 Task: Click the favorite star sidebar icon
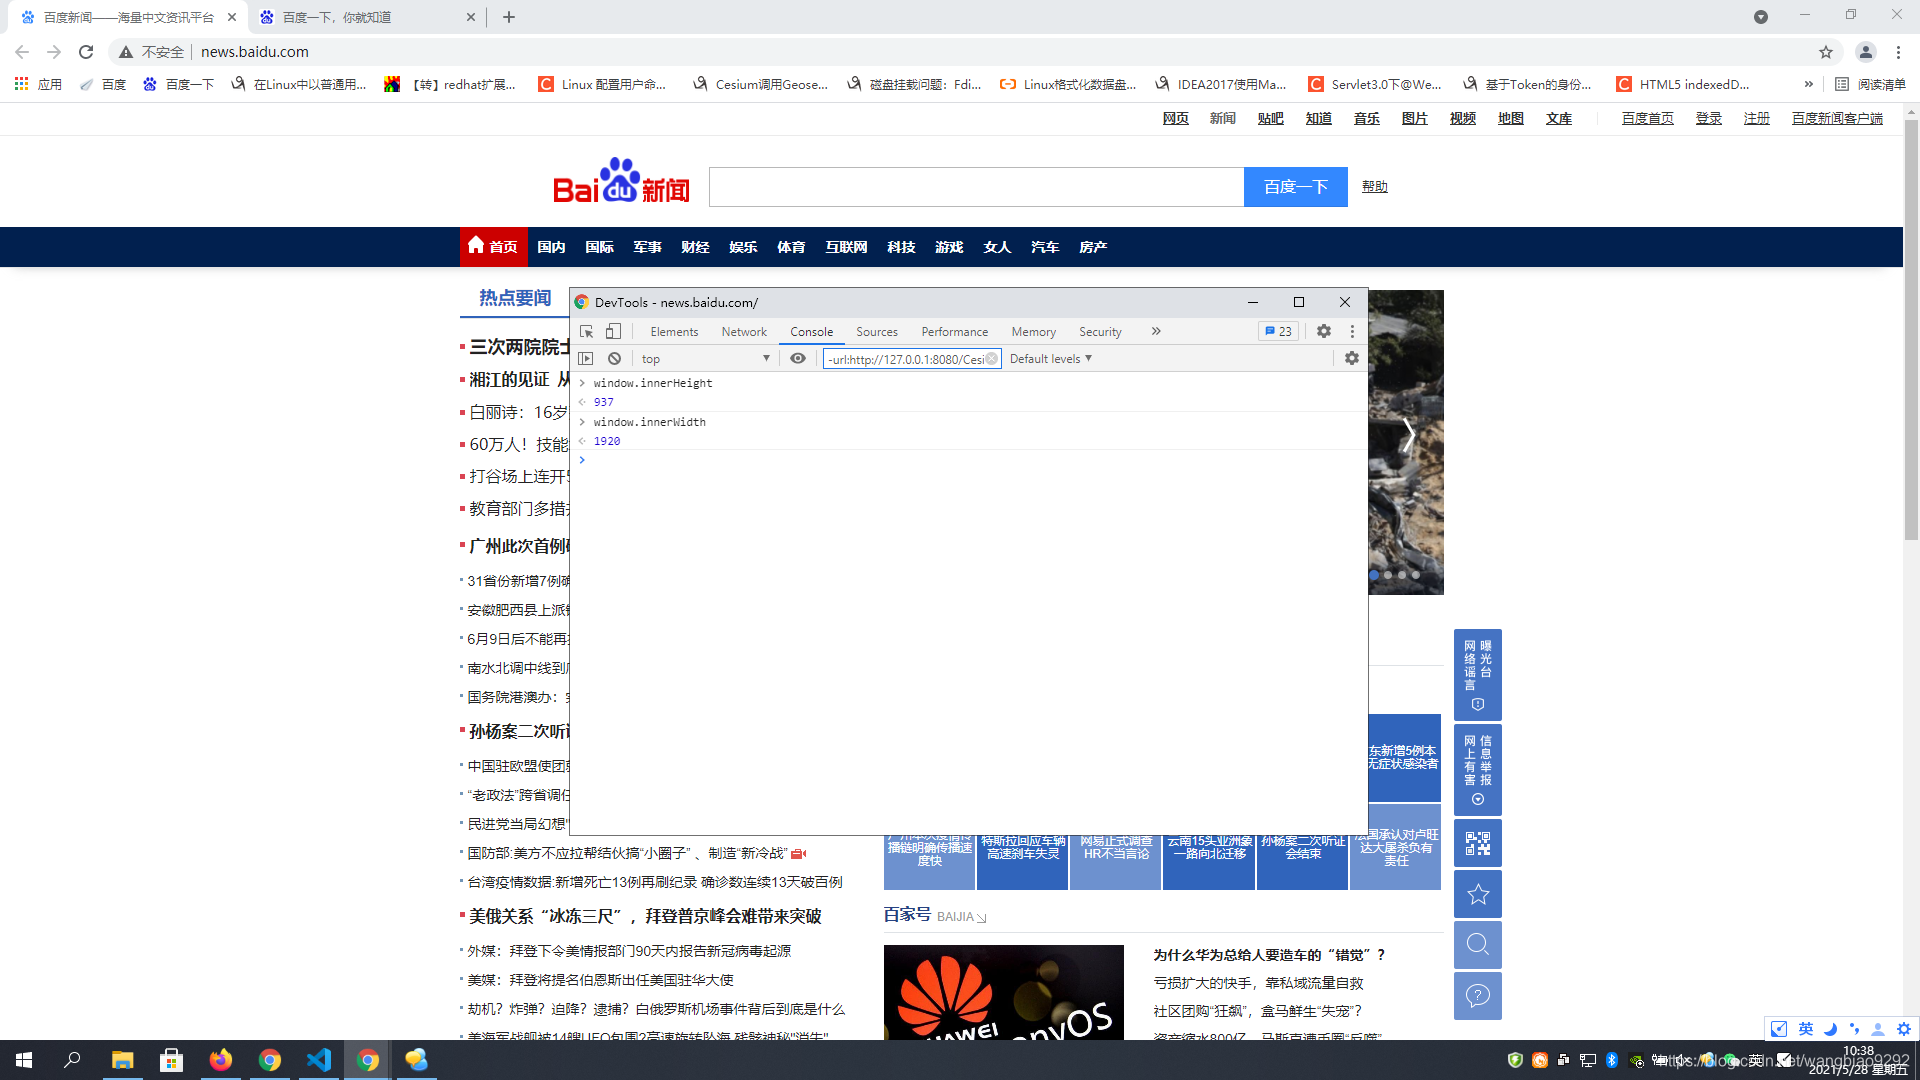(x=1477, y=894)
